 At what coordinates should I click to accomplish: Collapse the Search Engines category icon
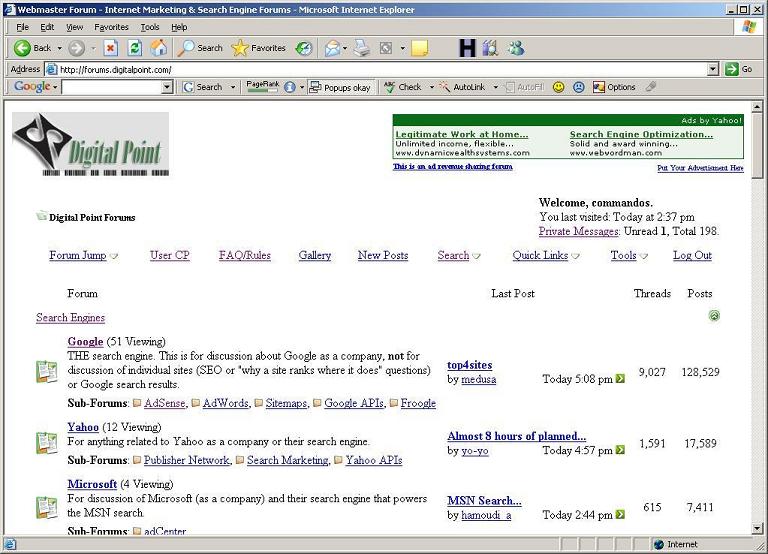pos(714,316)
